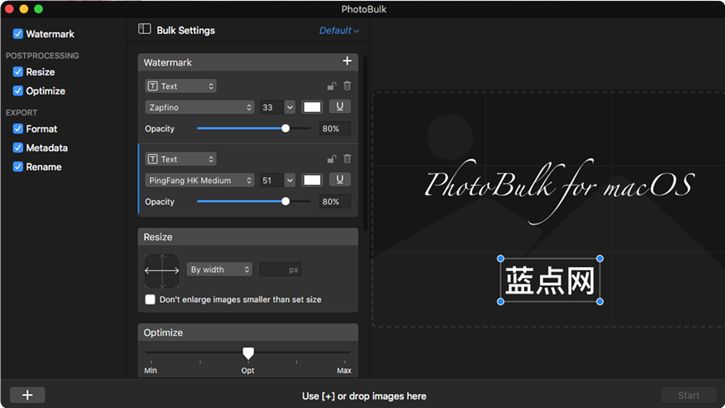The image size is (725, 408).
Task: Open the Default preset dropdown
Action: (x=339, y=31)
